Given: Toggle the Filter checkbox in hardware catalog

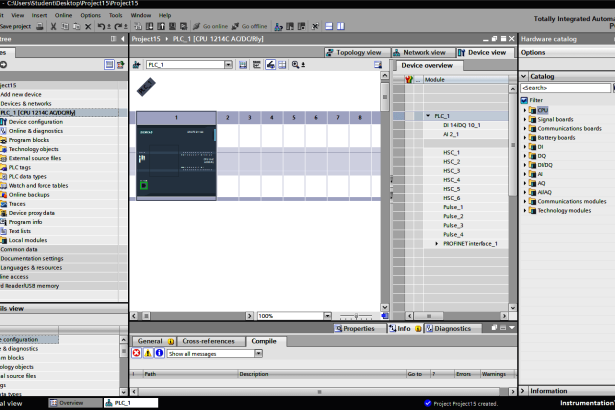Looking at the screenshot, I should 523,100.
